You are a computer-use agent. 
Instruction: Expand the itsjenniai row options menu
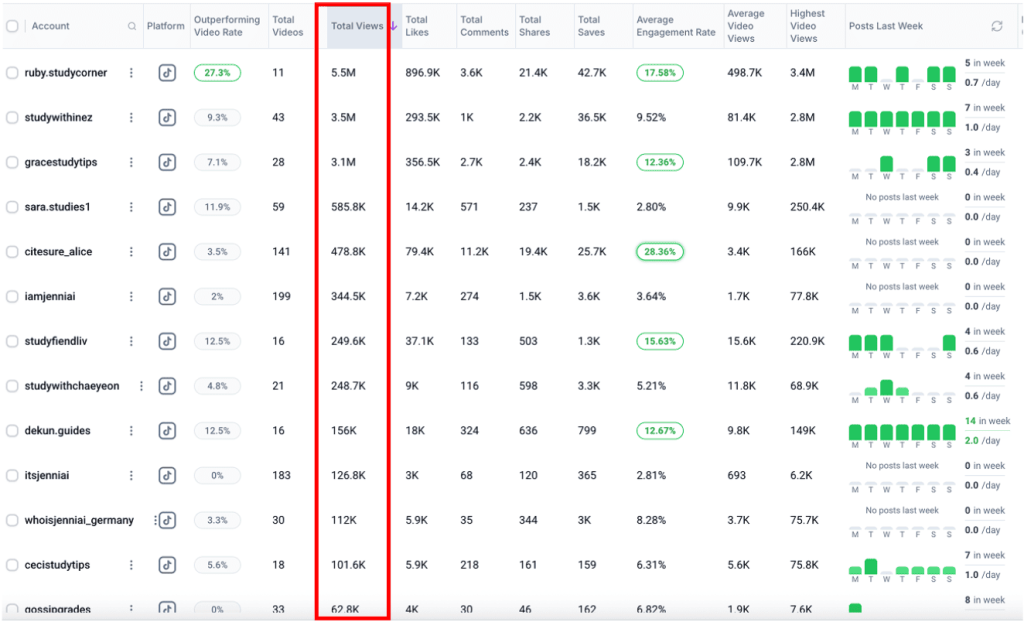coord(131,476)
